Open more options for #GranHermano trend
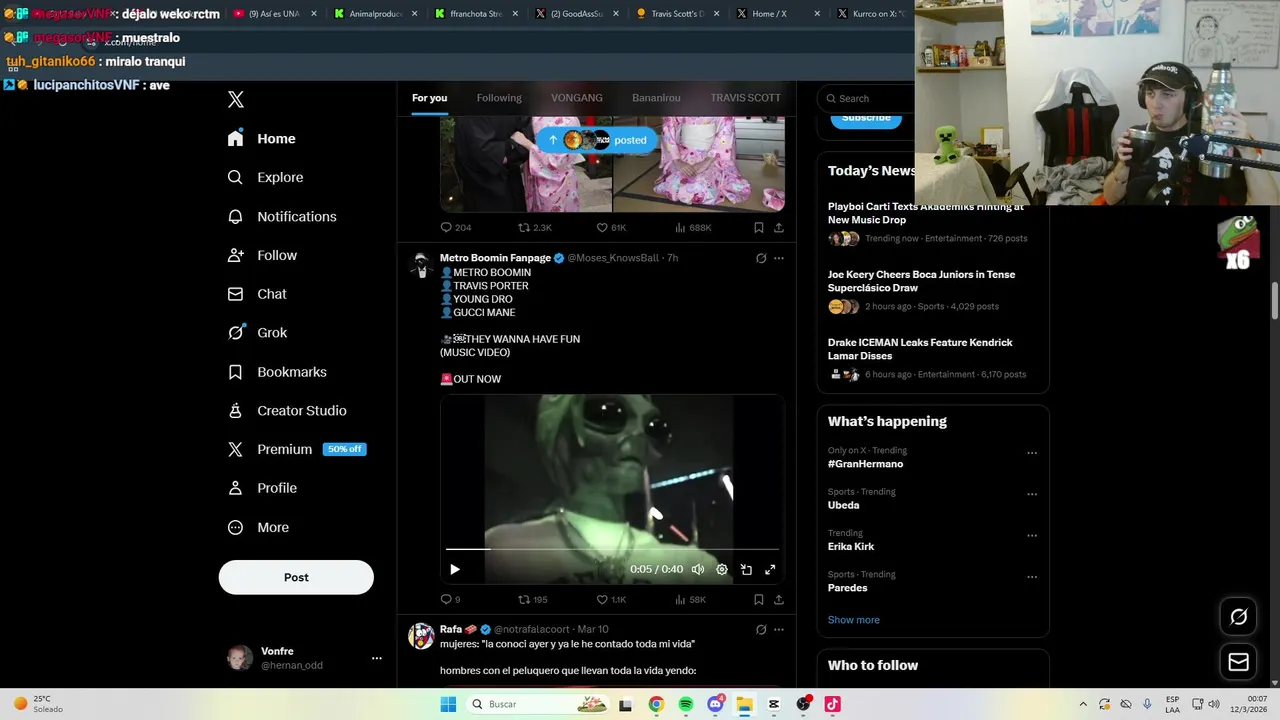 point(1032,453)
